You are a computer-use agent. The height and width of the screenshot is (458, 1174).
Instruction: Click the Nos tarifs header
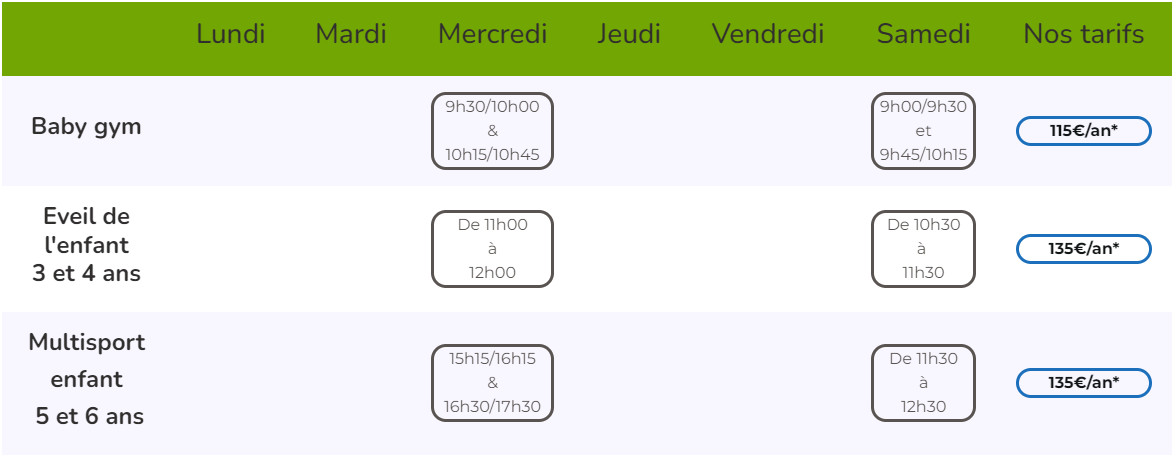pos(1083,35)
